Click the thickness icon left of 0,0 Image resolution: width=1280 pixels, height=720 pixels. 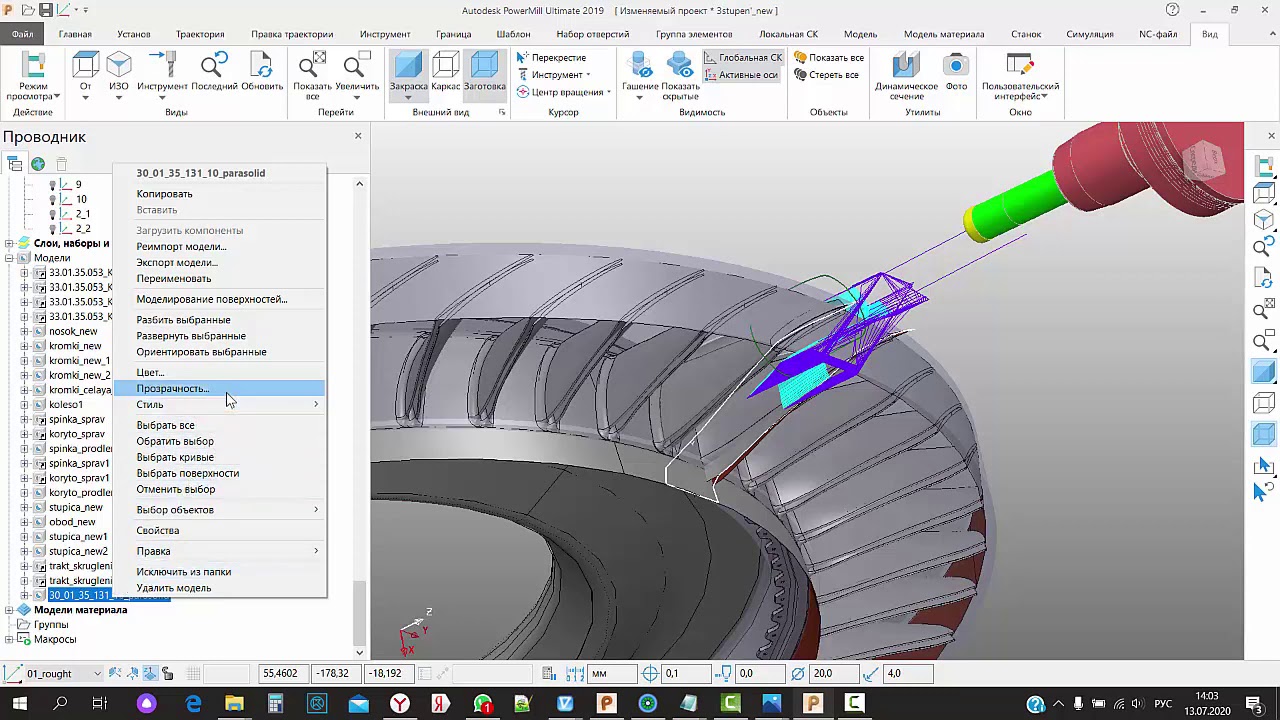pos(725,674)
